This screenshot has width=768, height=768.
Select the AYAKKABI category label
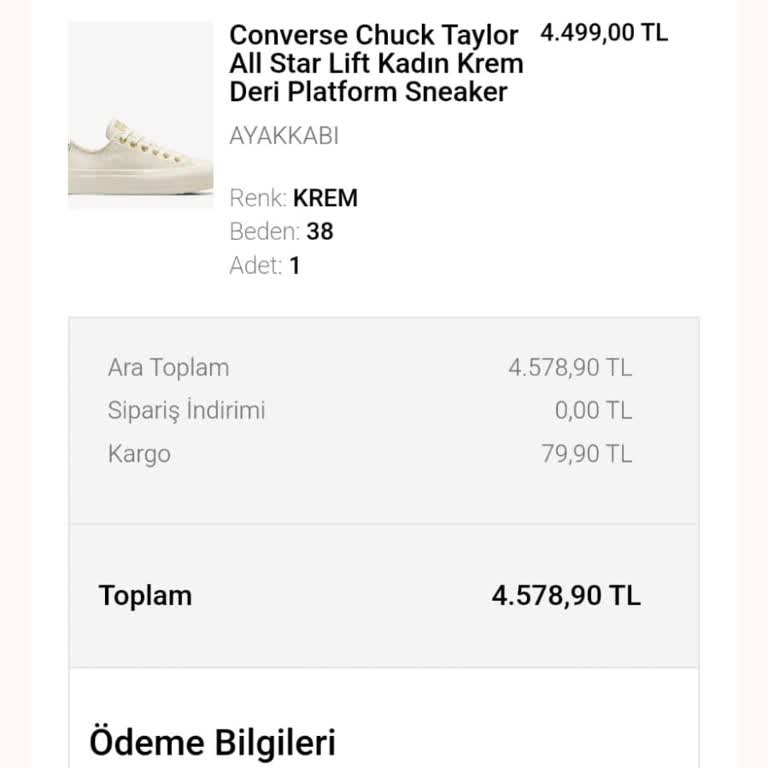(284, 136)
